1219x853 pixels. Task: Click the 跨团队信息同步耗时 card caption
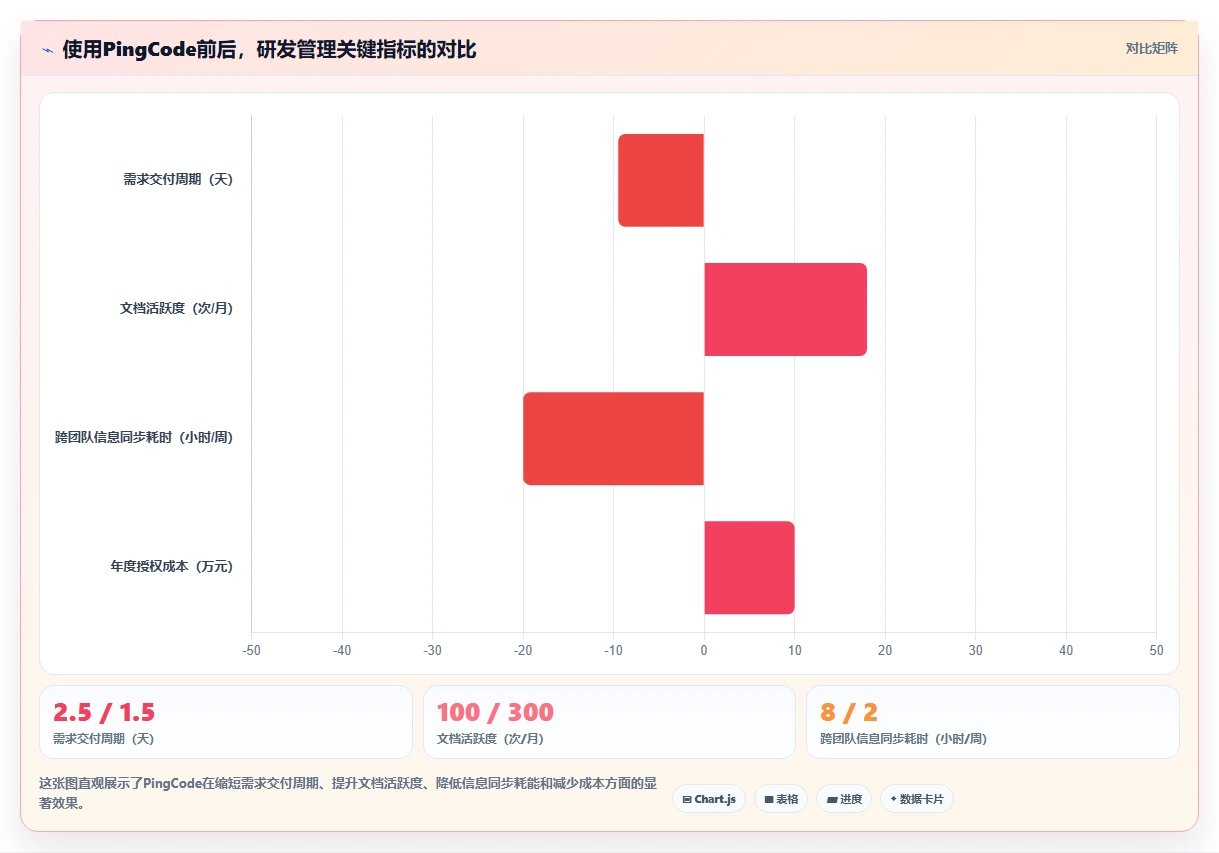[904, 739]
